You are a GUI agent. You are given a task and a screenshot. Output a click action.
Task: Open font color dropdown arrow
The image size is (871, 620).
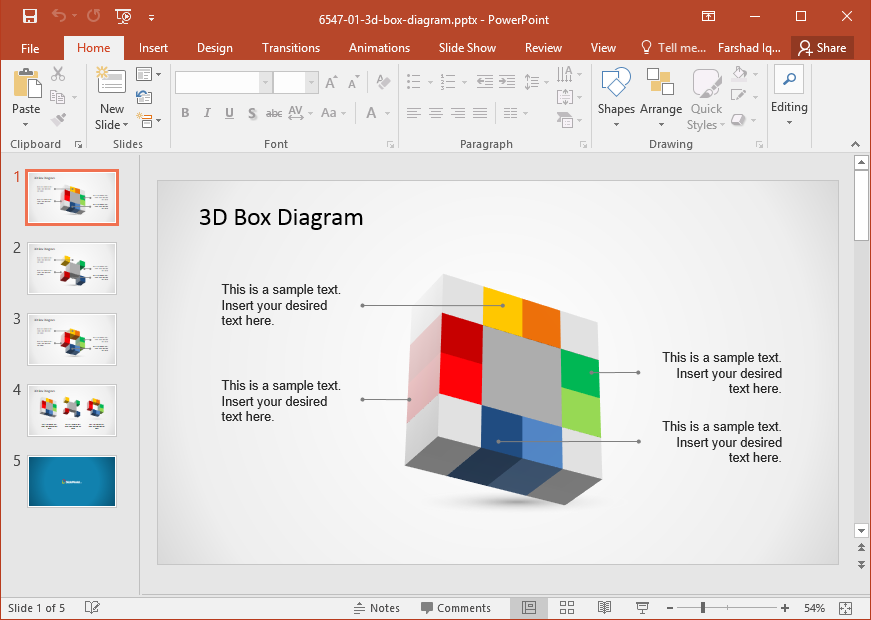[387, 113]
